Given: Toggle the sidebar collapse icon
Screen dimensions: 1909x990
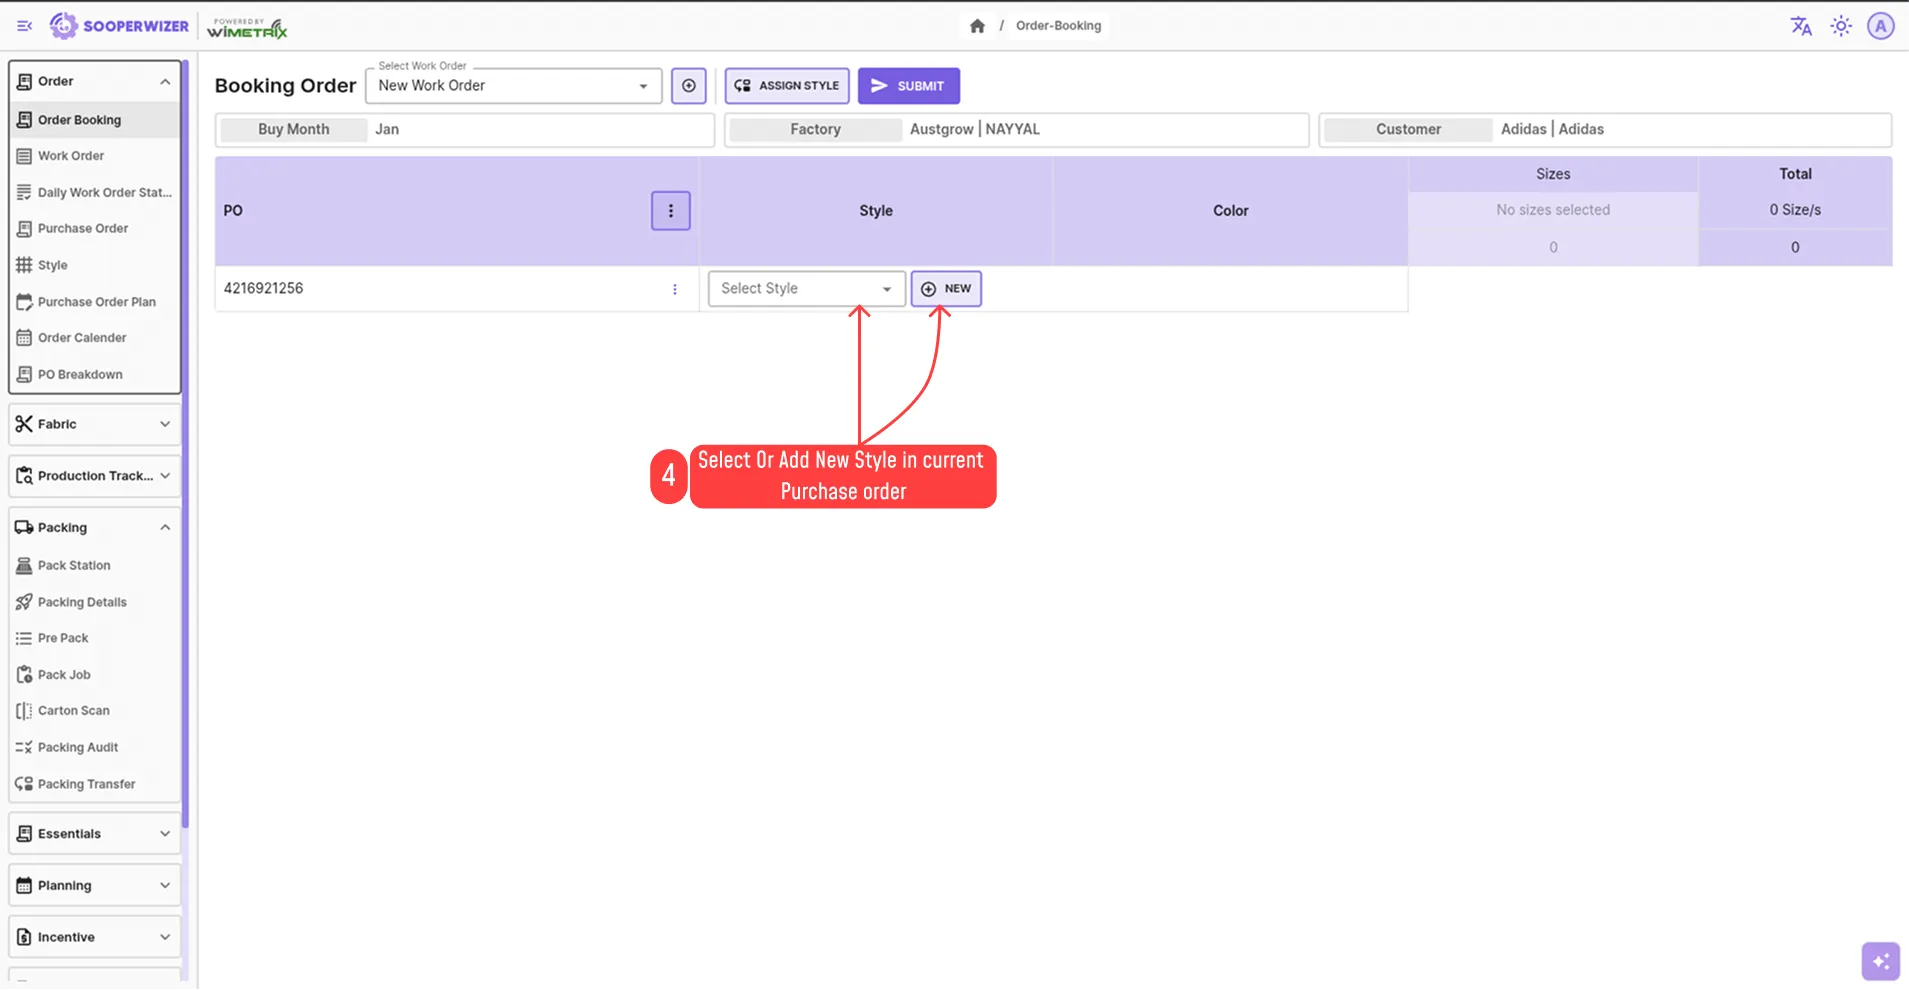Looking at the screenshot, I should pyautogui.click(x=24, y=26).
